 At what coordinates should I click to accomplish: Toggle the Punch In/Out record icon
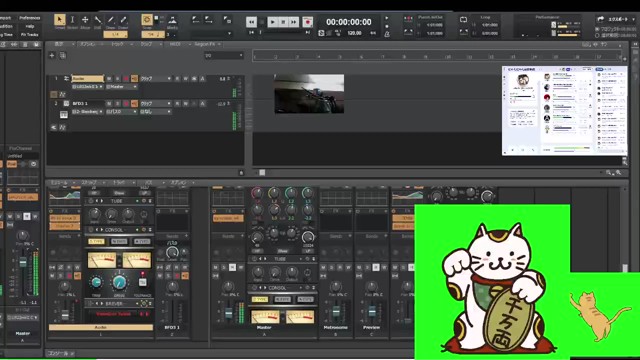click(408, 19)
